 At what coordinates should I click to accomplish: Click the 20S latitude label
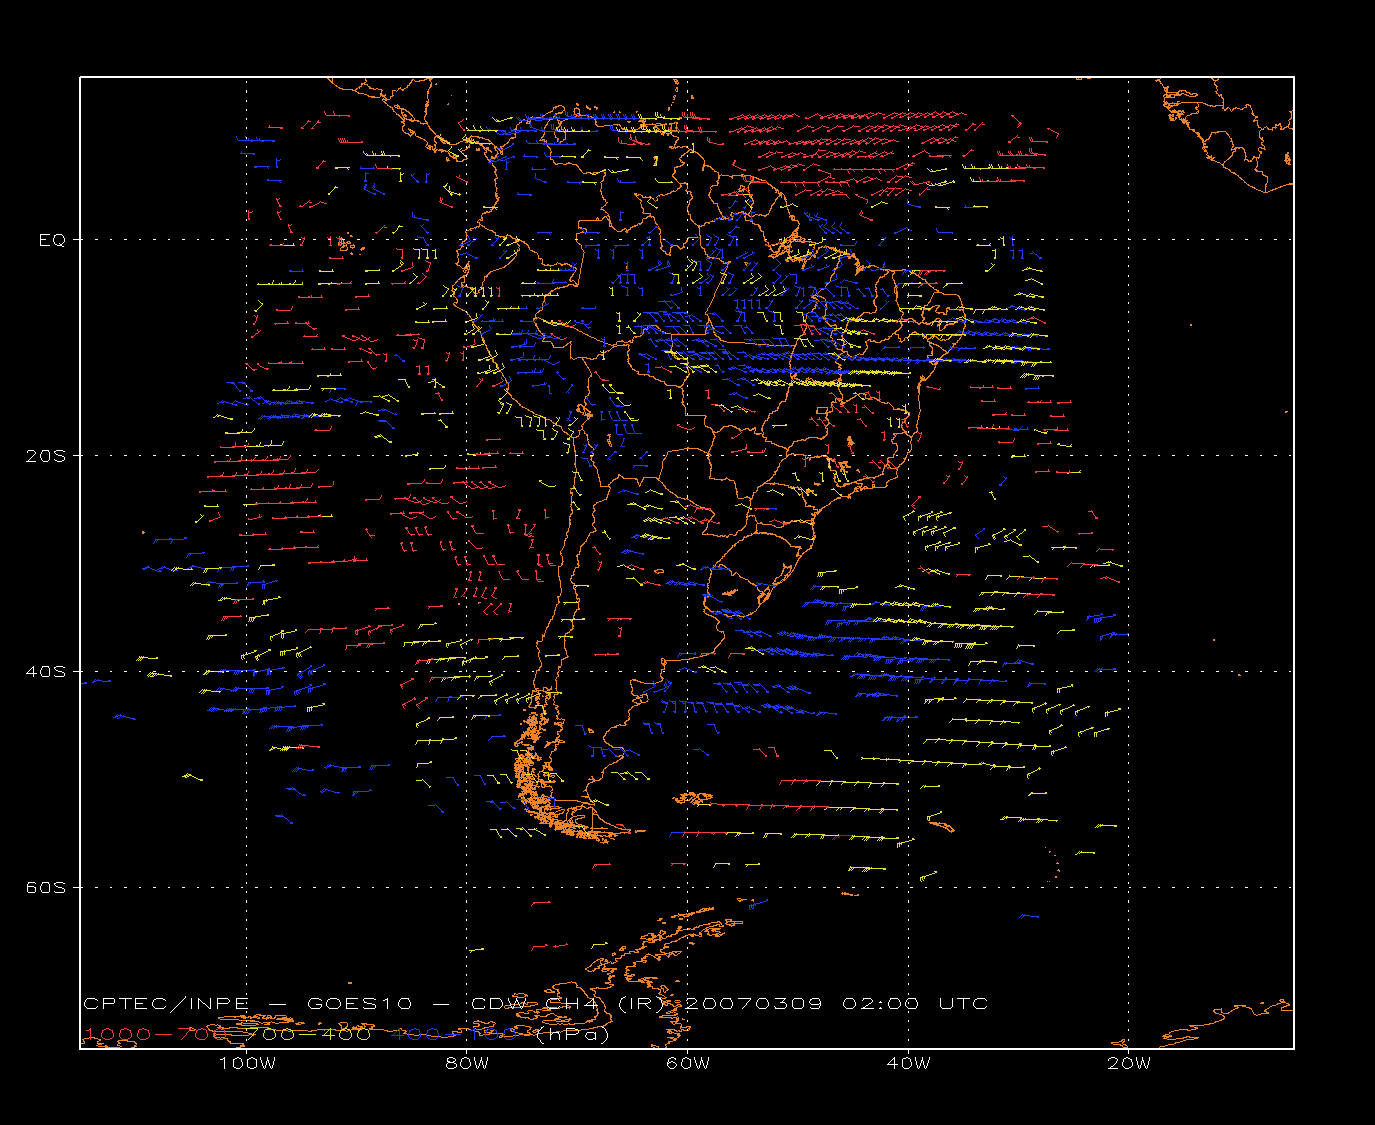[x=45, y=456]
